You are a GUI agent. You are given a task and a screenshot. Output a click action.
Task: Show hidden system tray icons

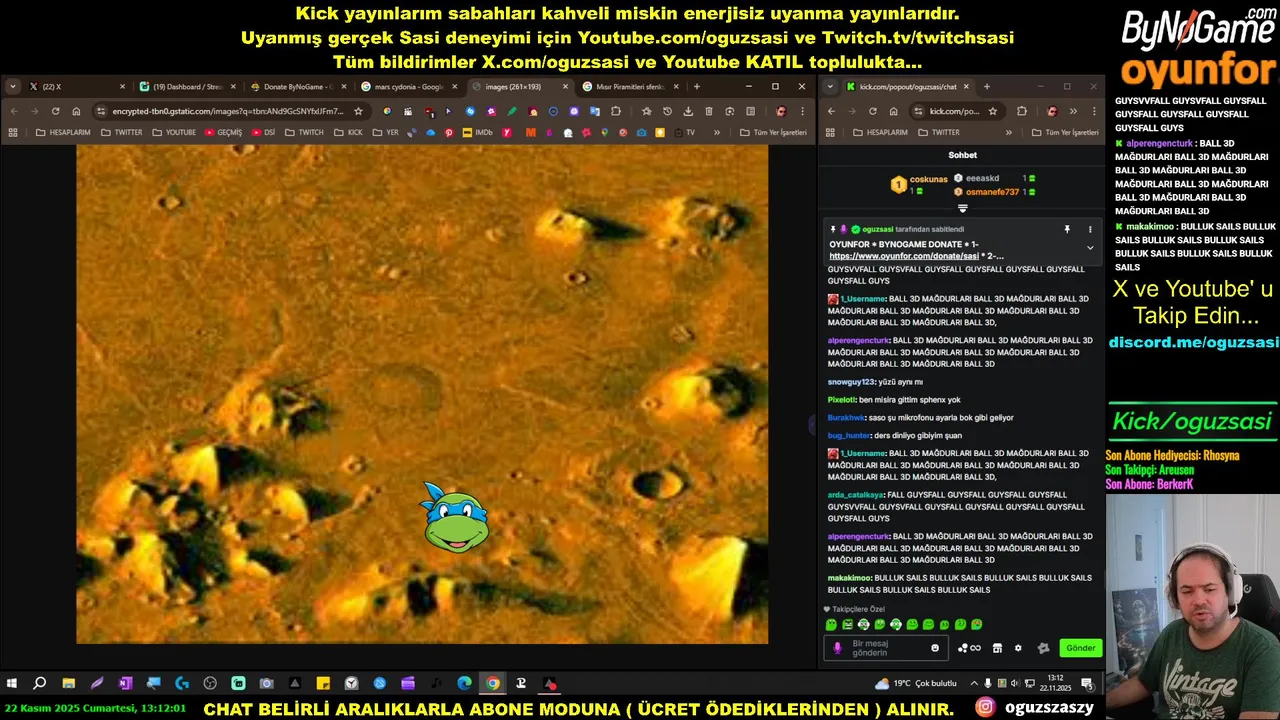pyautogui.click(x=974, y=684)
